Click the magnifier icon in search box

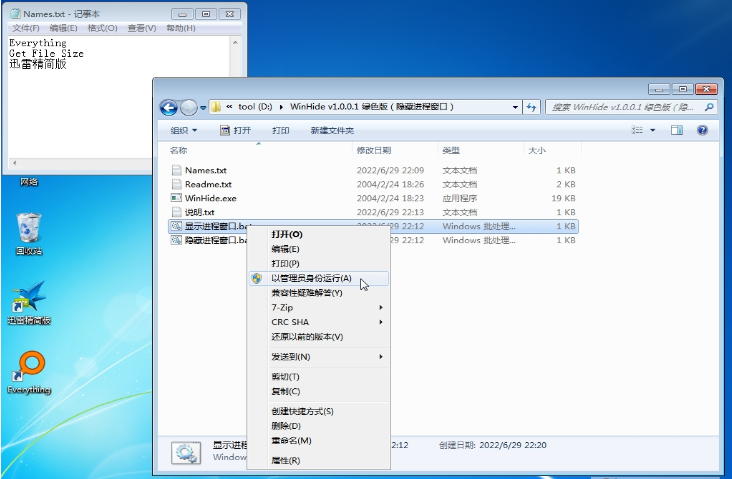click(x=709, y=107)
